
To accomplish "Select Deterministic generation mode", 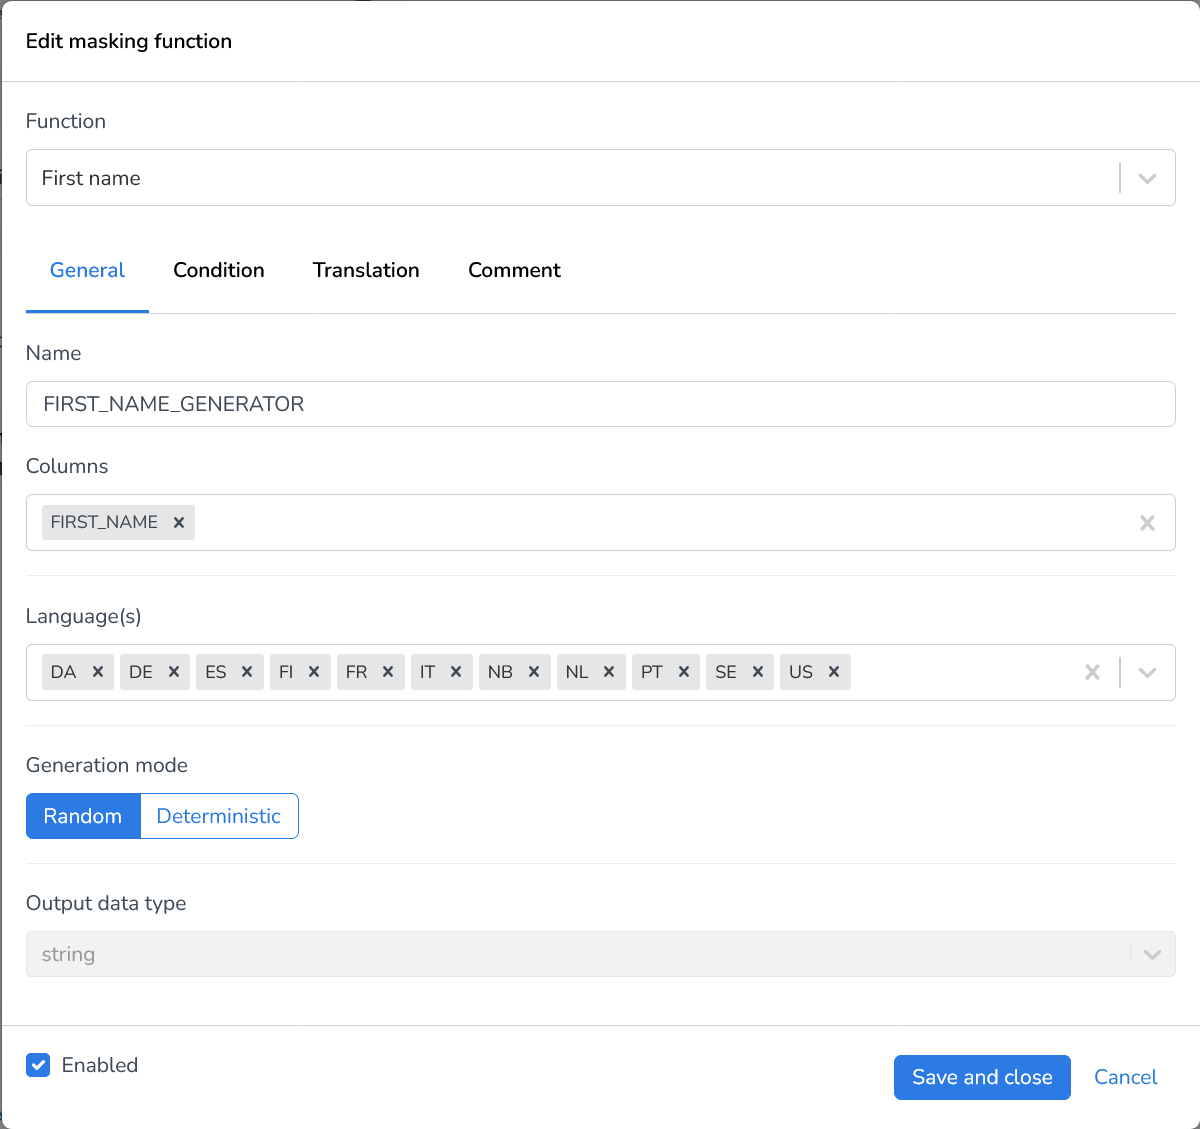I will click(219, 815).
